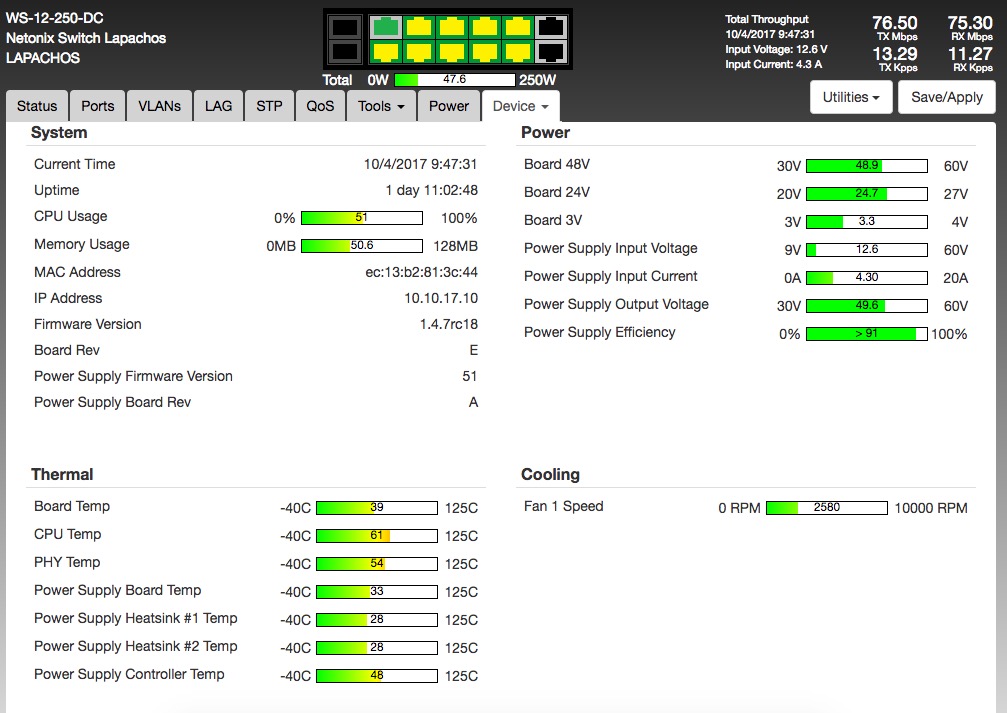Screen dimensions: 1007x713
Task: Click the CPU Usage progress bar
Action: tap(361, 218)
